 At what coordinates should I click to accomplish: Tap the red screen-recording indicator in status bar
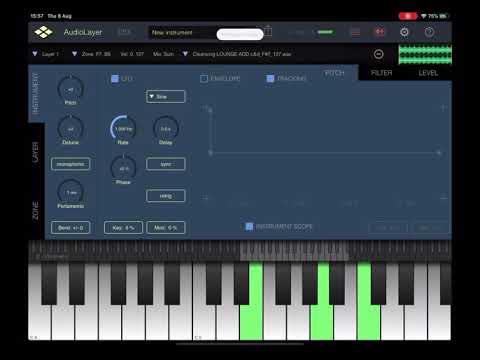(408, 16)
